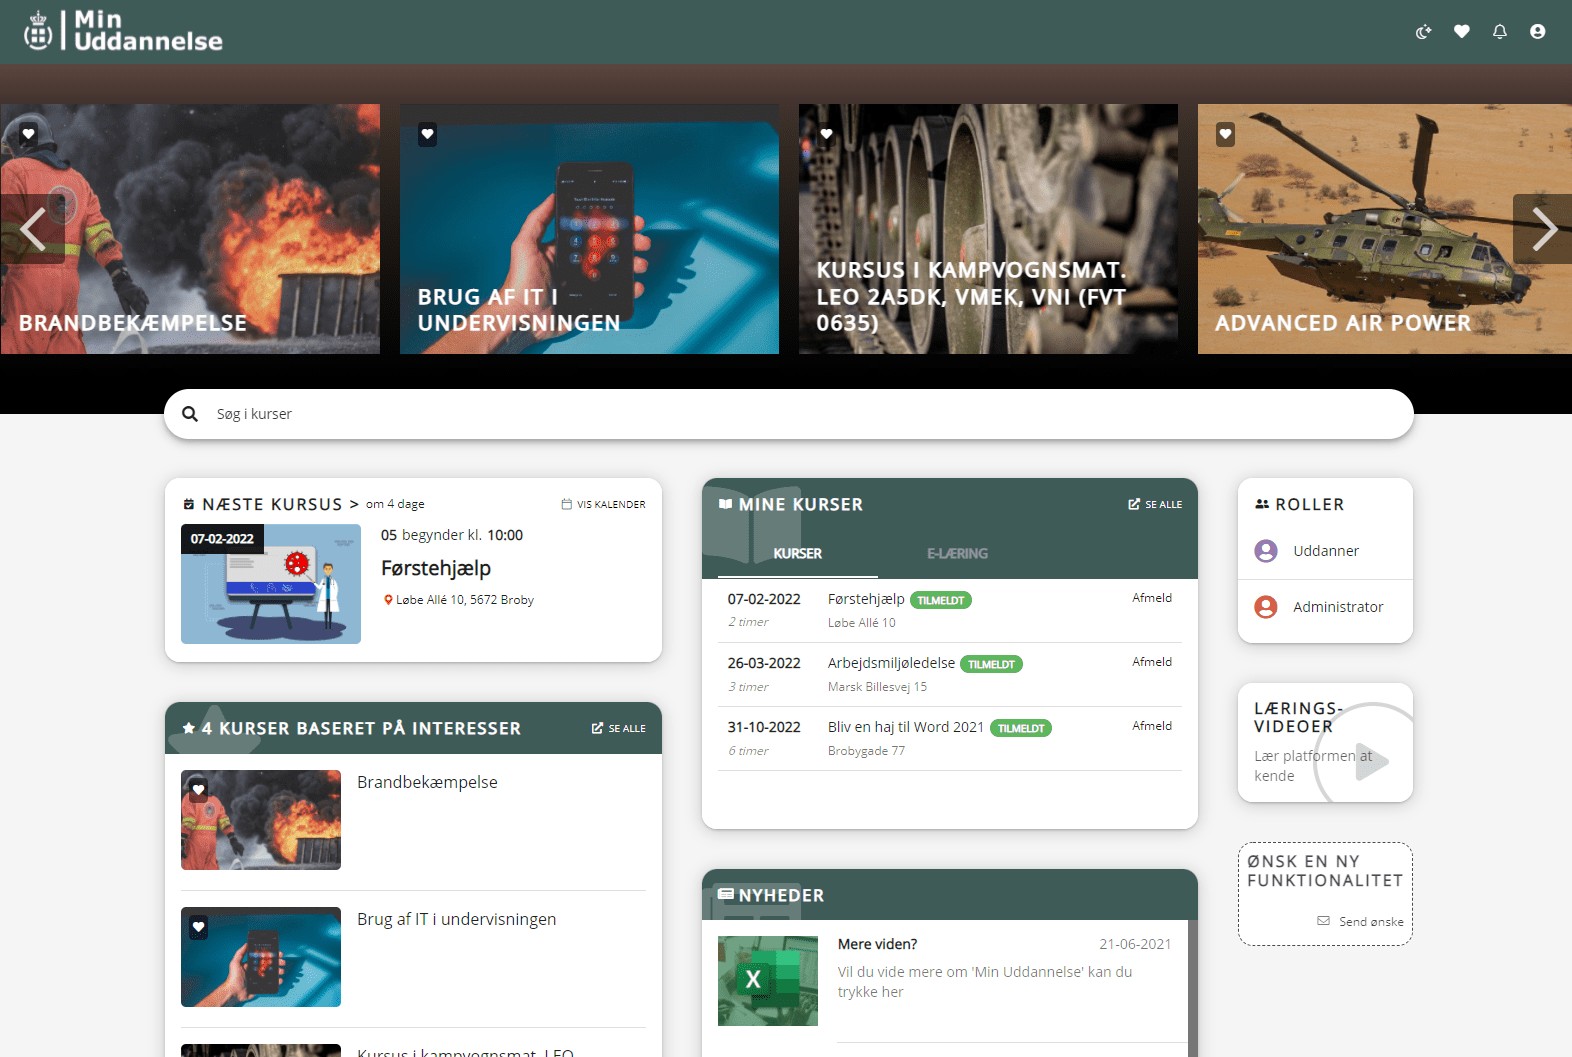This screenshot has width=1572, height=1057.
Task: Go to previous carousel slide
Action: 33,229
